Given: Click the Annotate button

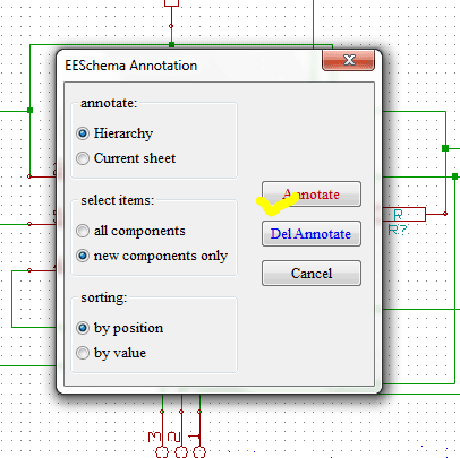Looking at the screenshot, I should point(311,194).
